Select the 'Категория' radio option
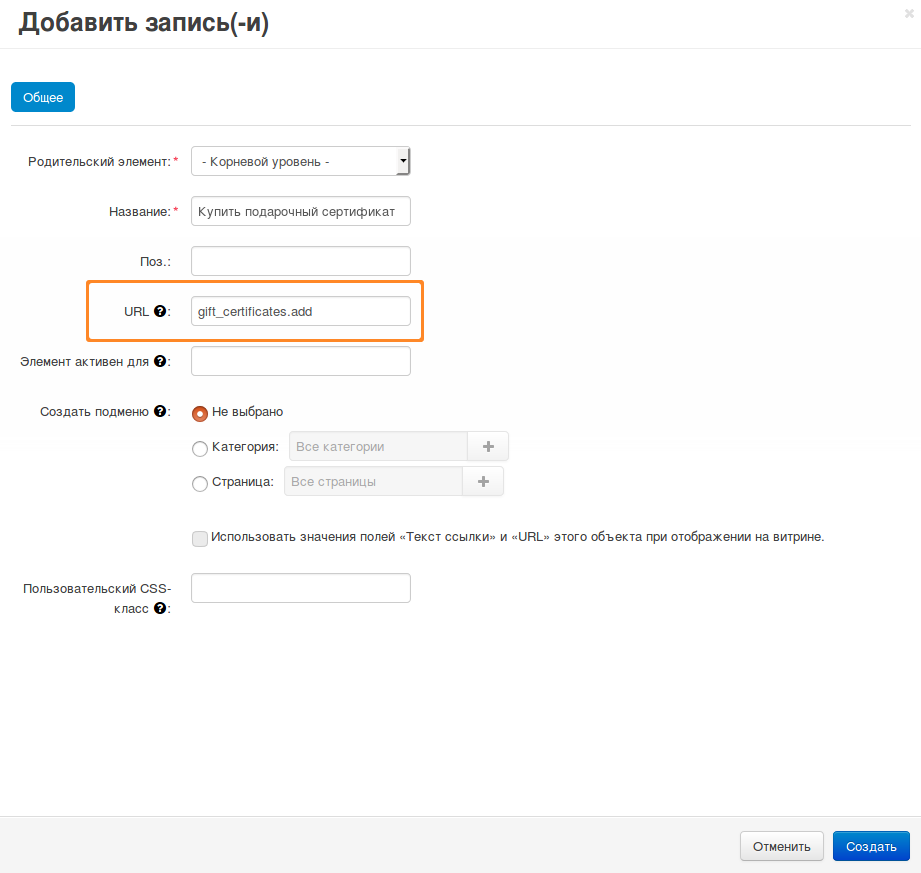Image resolution: width=921 pixels, height=873 pixels. point(200,448)
